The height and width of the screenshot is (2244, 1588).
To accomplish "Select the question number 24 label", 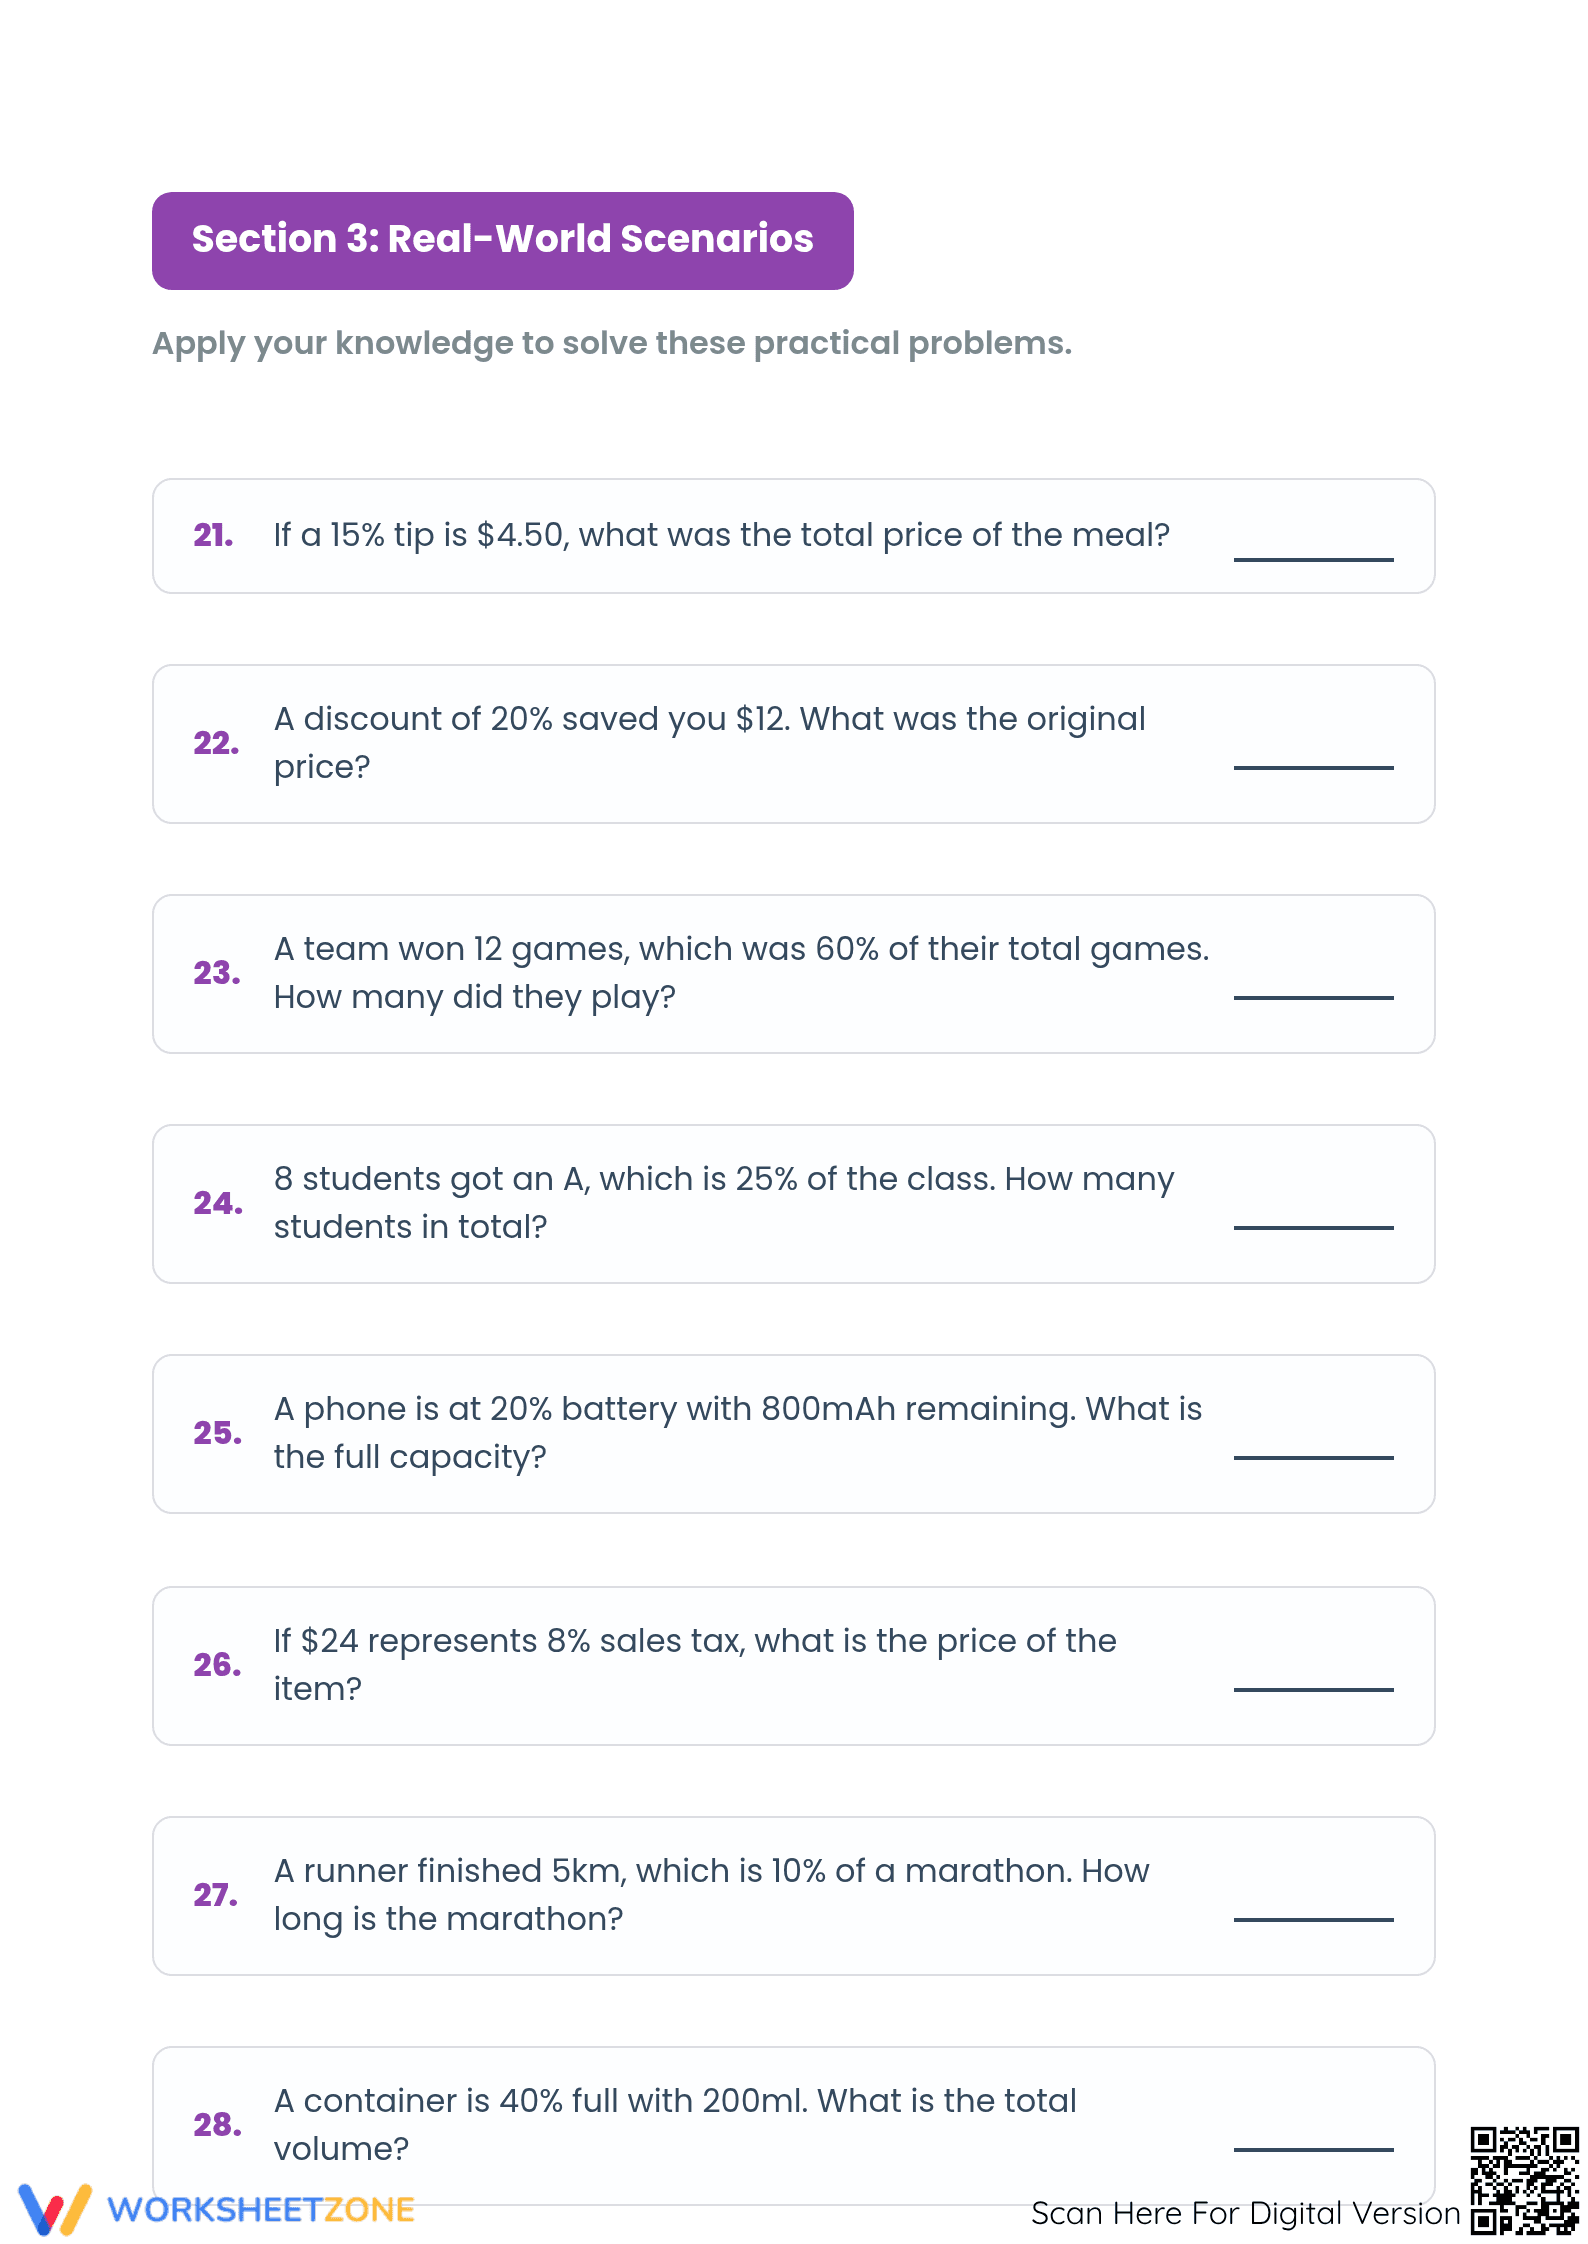I will 218,1203.
